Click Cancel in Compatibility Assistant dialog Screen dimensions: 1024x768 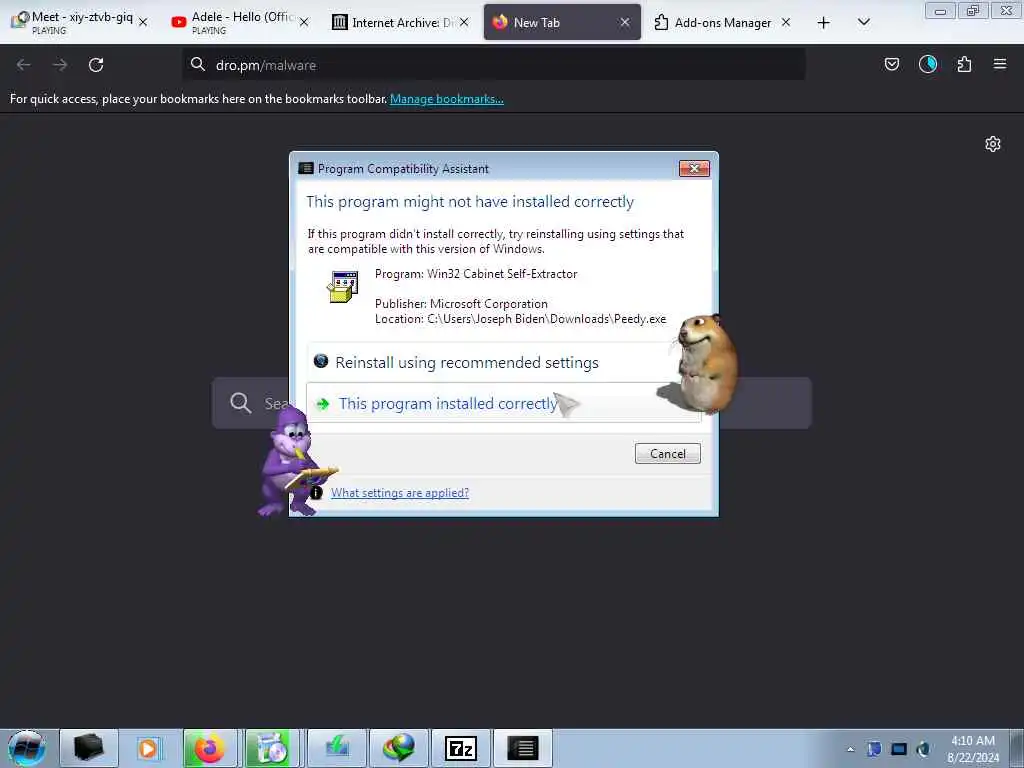pyautogui.click(x=667, y=453)
